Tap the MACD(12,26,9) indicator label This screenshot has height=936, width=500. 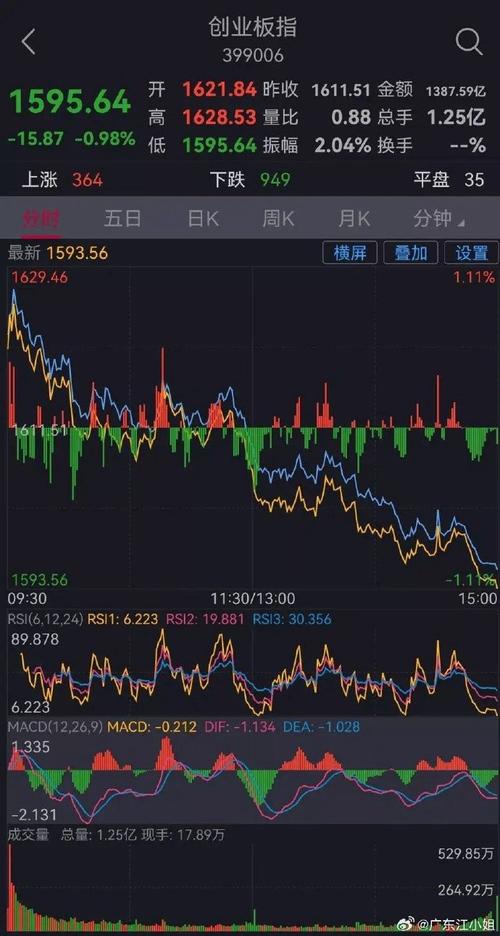click(x=55, y=726)
